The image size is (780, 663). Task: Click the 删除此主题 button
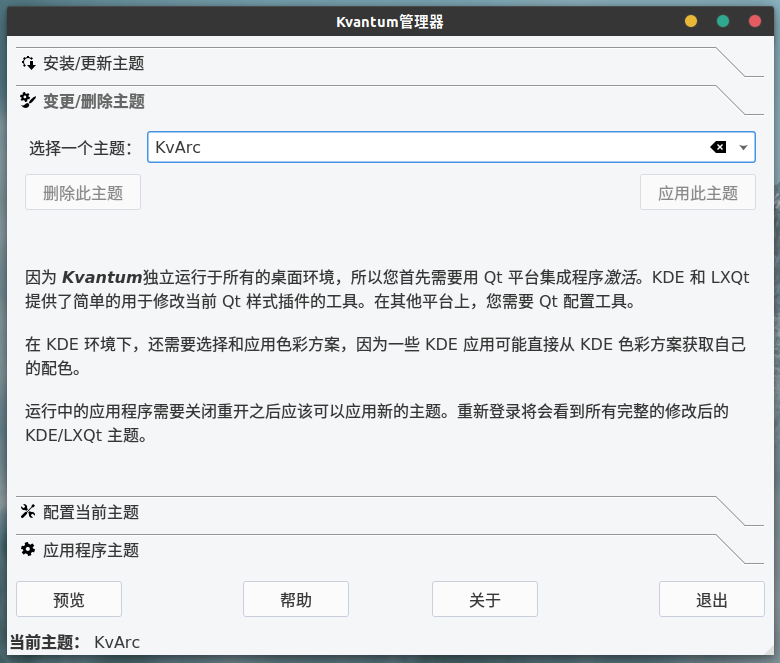[x=83, y=192]
